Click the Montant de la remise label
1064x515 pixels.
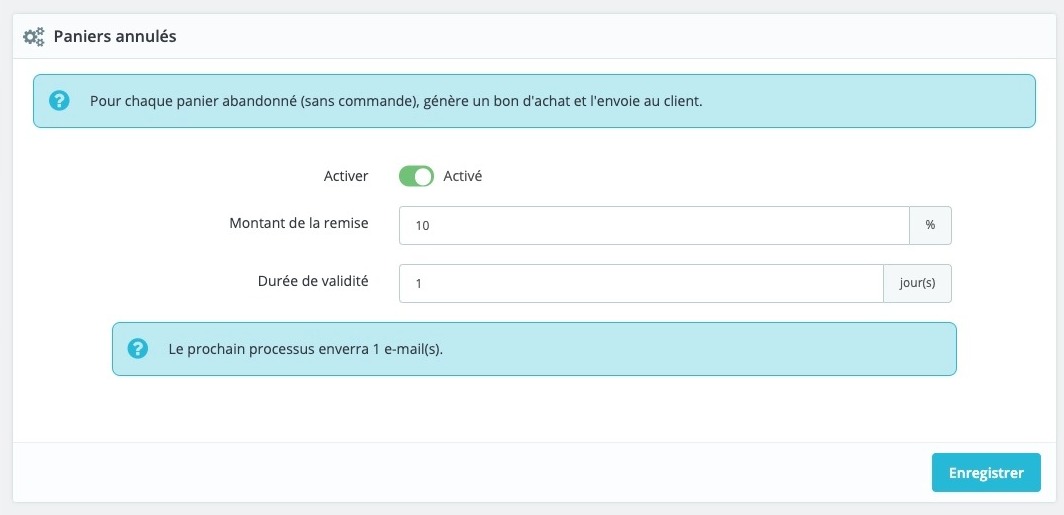tap(298, 223)
